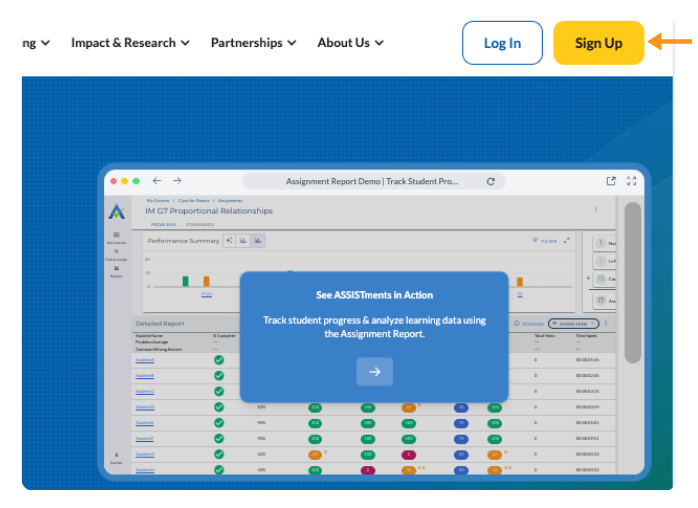Expand the chevron beside Impact & Research

pos(185,43)
